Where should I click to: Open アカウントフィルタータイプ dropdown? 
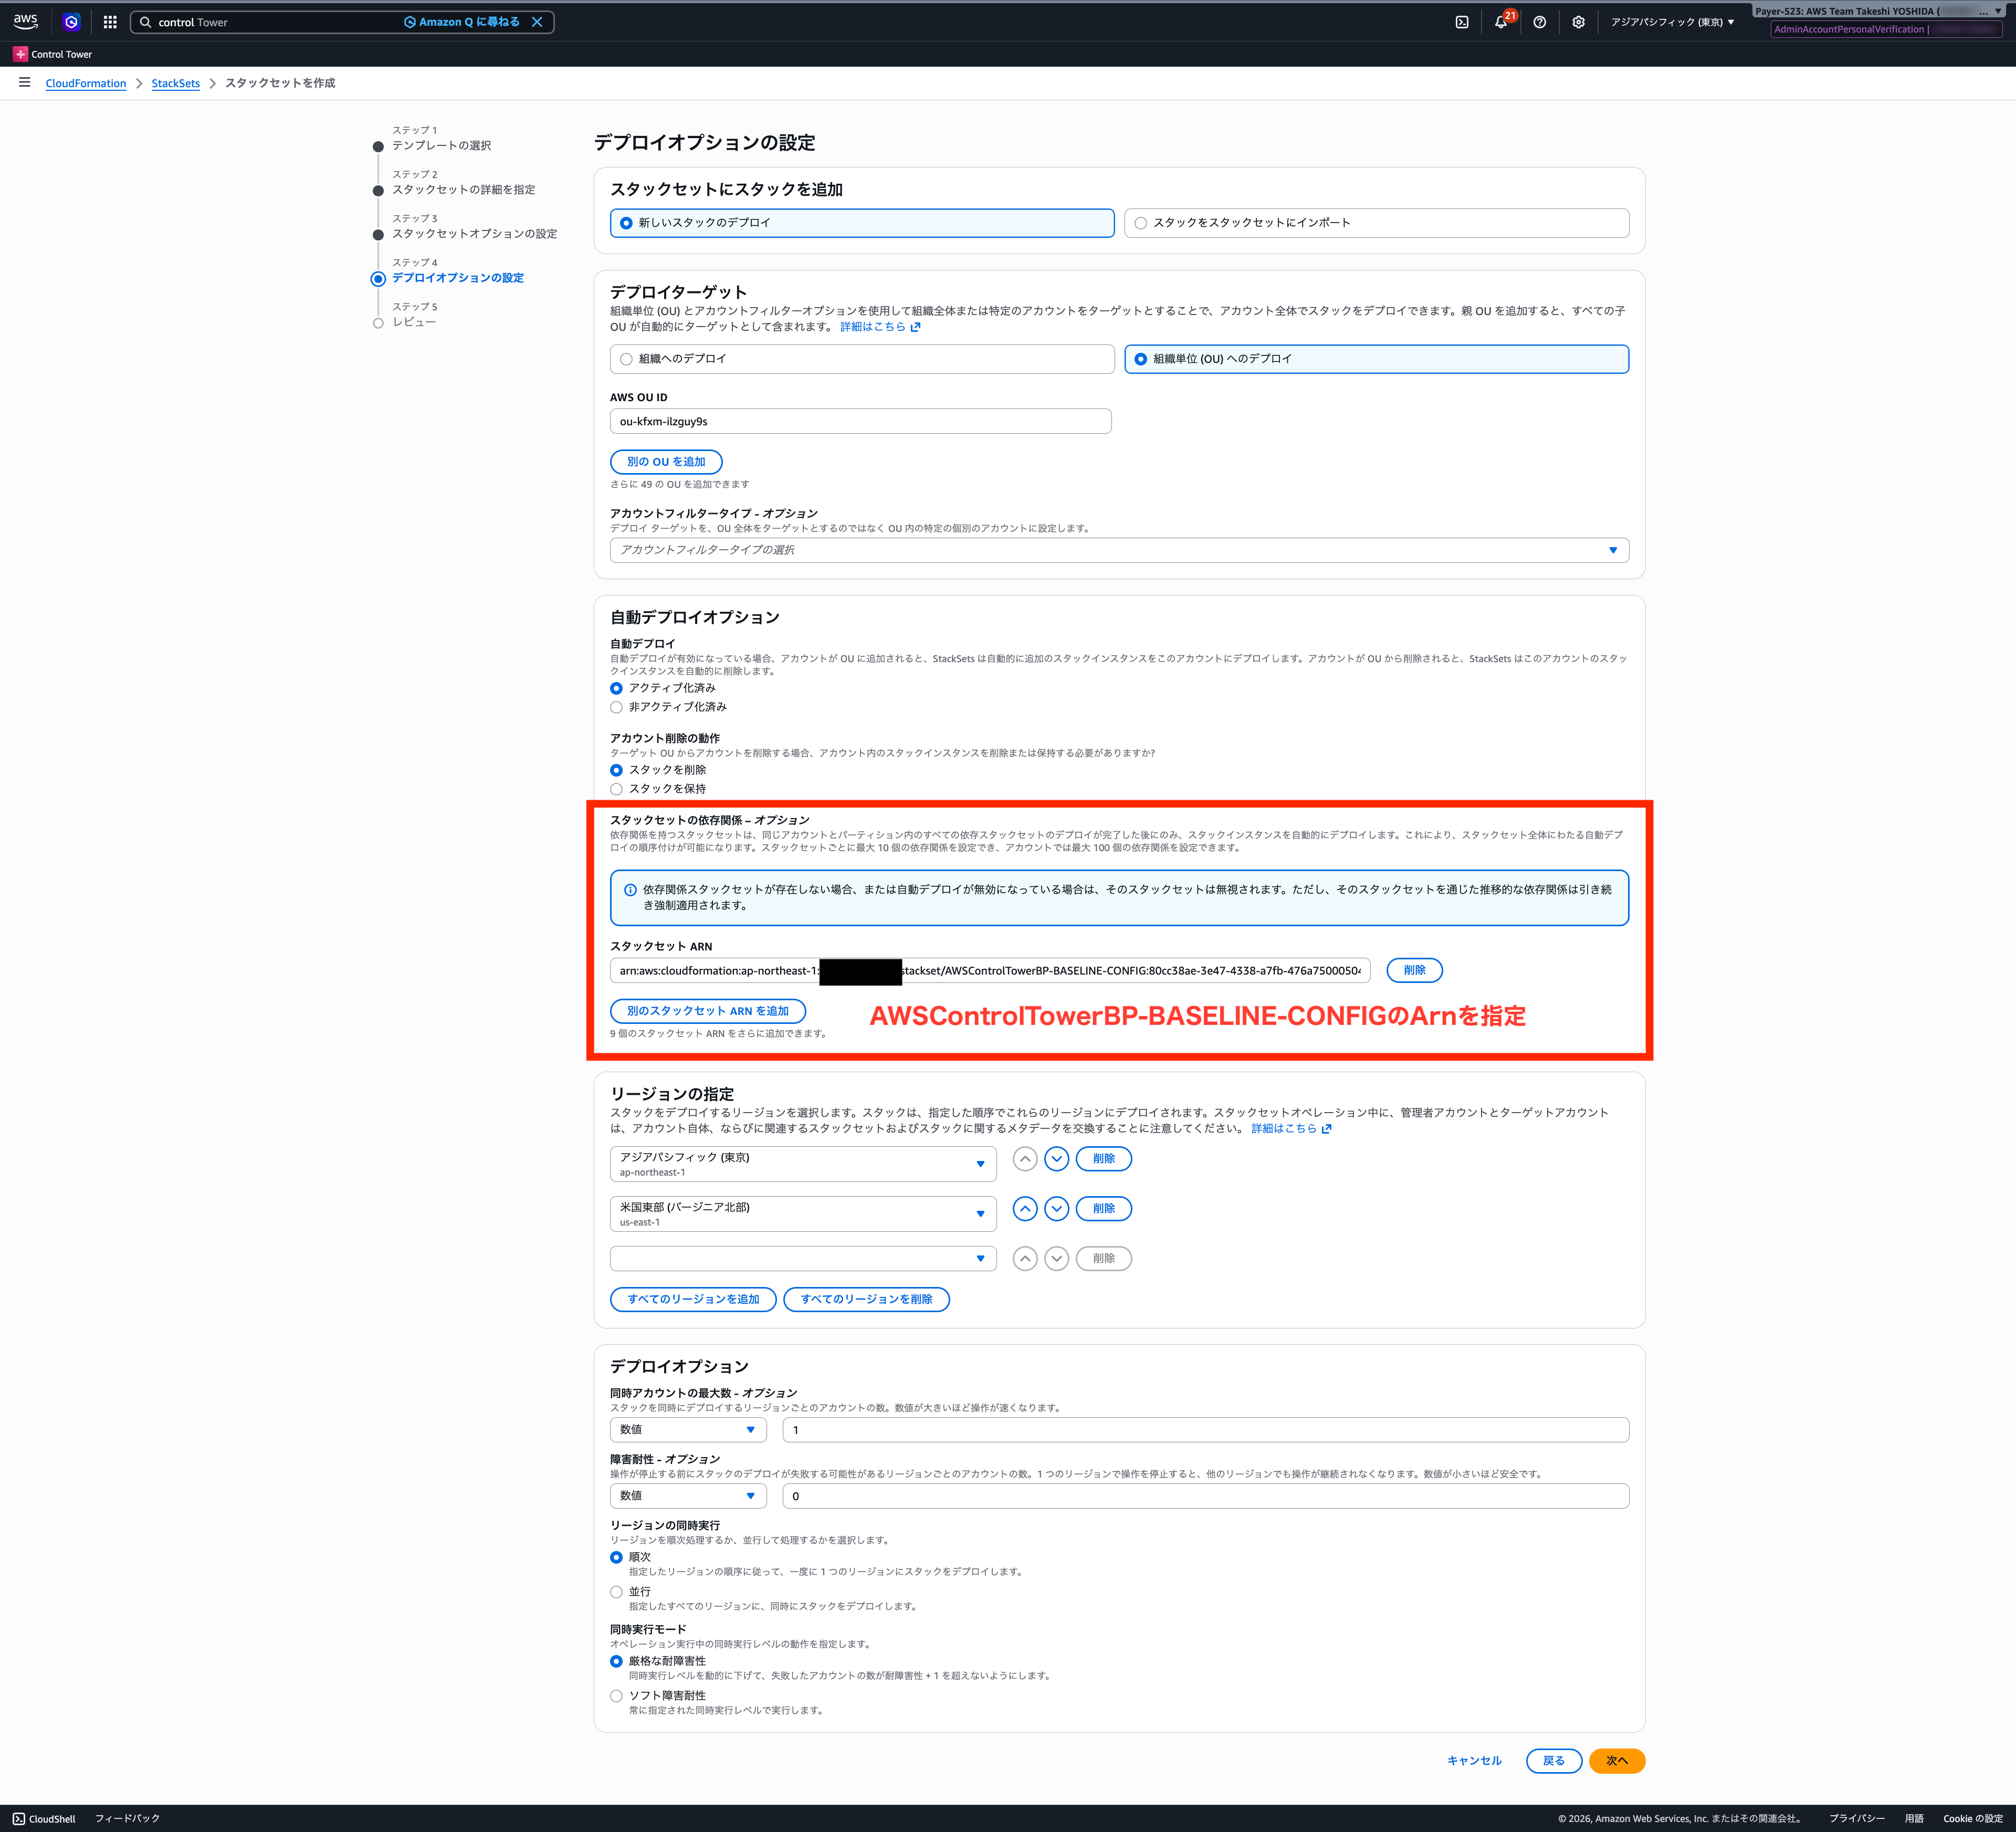pyautogui.click(x=1119, y=550)
